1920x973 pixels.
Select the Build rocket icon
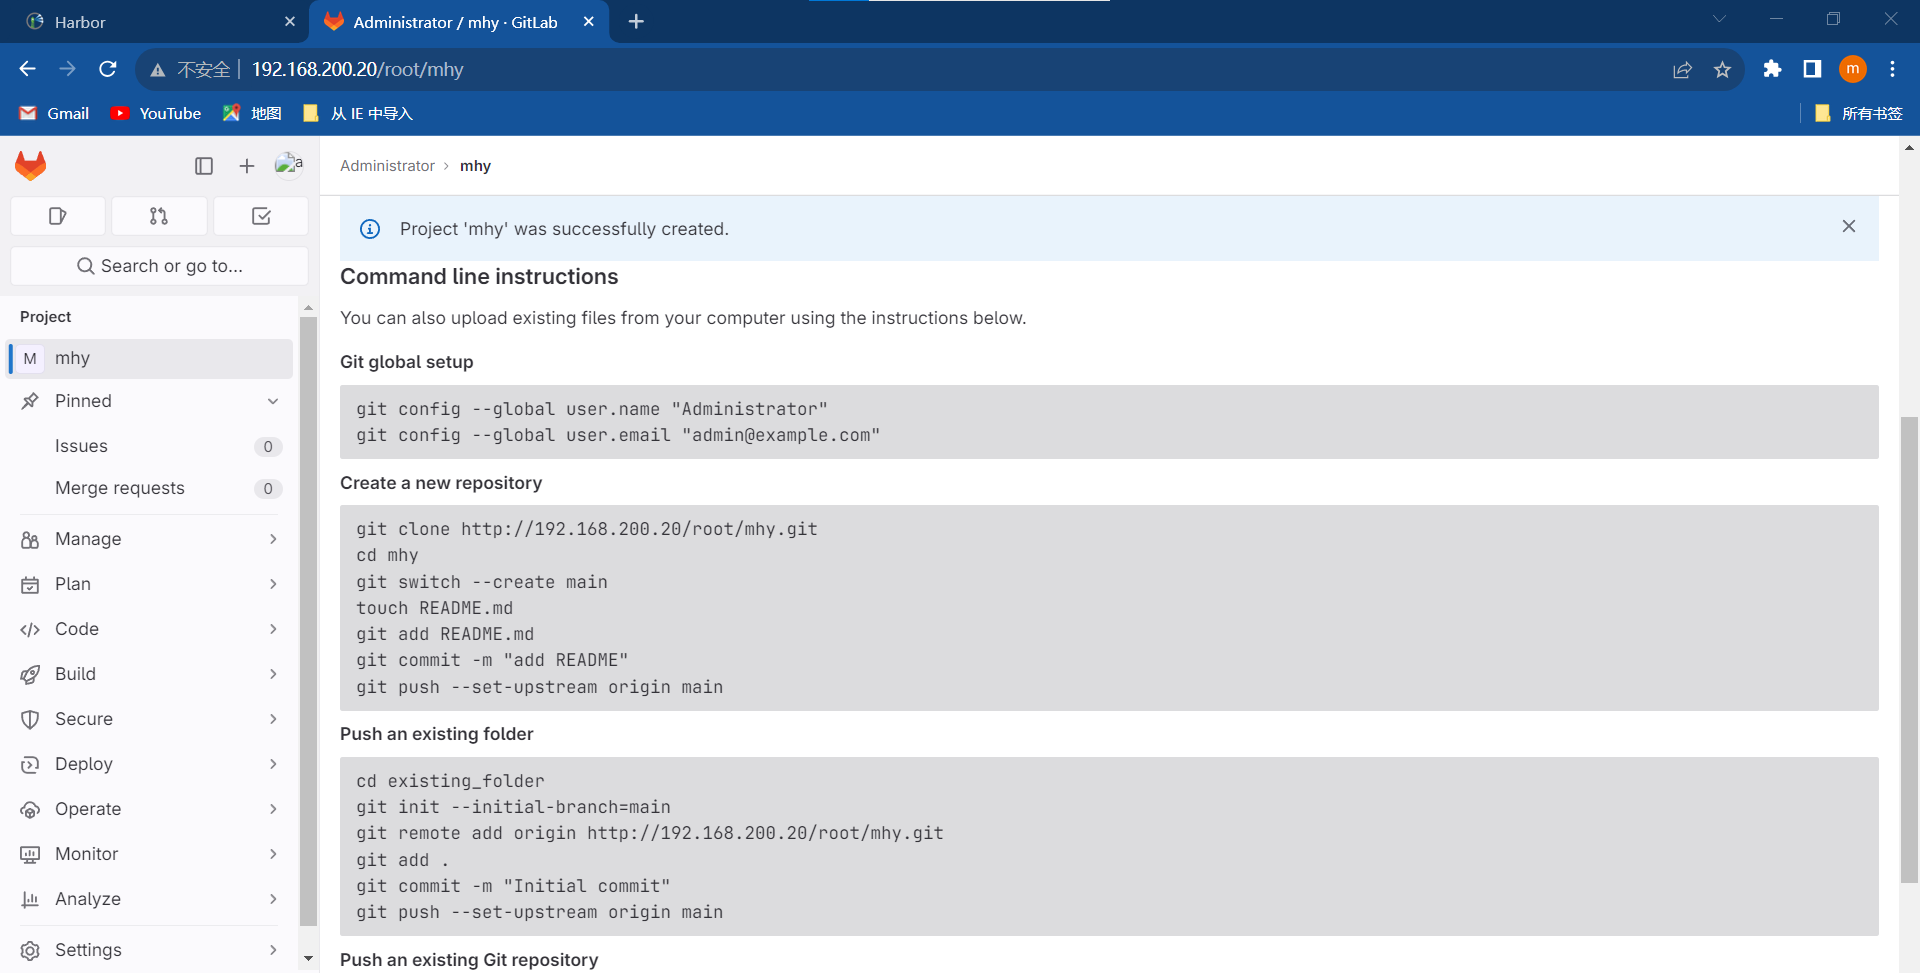(30, 673)
